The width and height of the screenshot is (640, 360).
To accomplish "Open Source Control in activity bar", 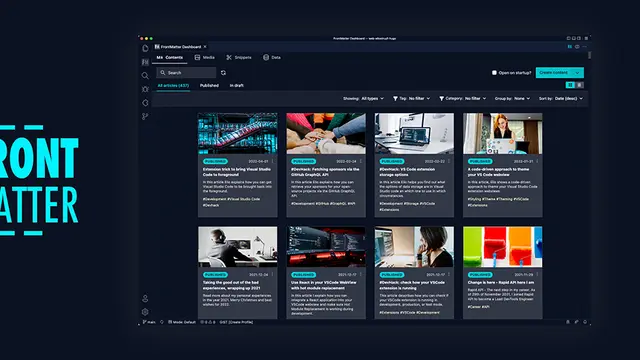I will point(145,116).
